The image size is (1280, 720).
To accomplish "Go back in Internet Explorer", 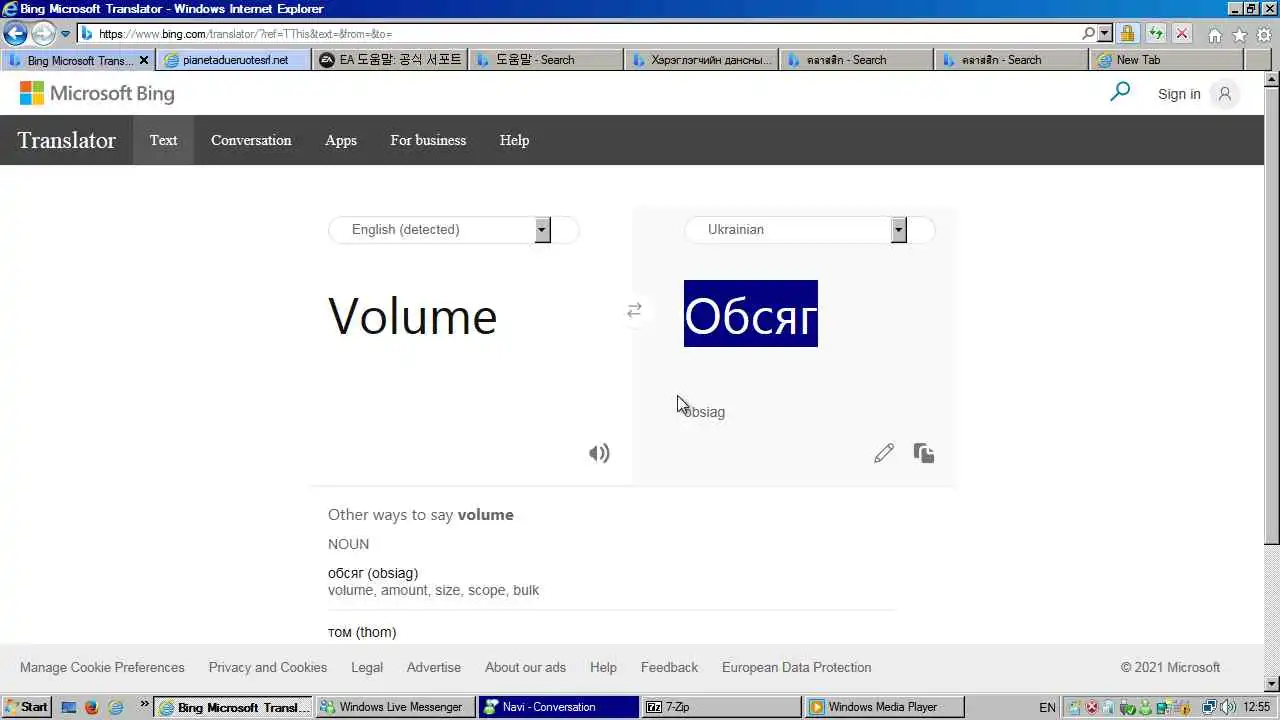I will 15,33.
